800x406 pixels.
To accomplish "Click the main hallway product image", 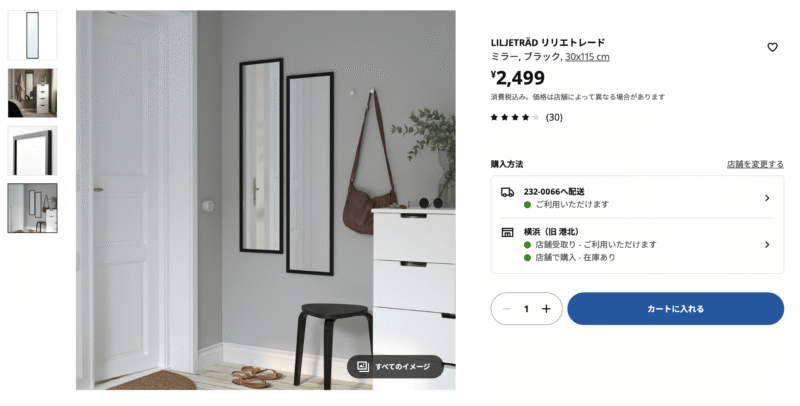I will [x=266, y=200].
